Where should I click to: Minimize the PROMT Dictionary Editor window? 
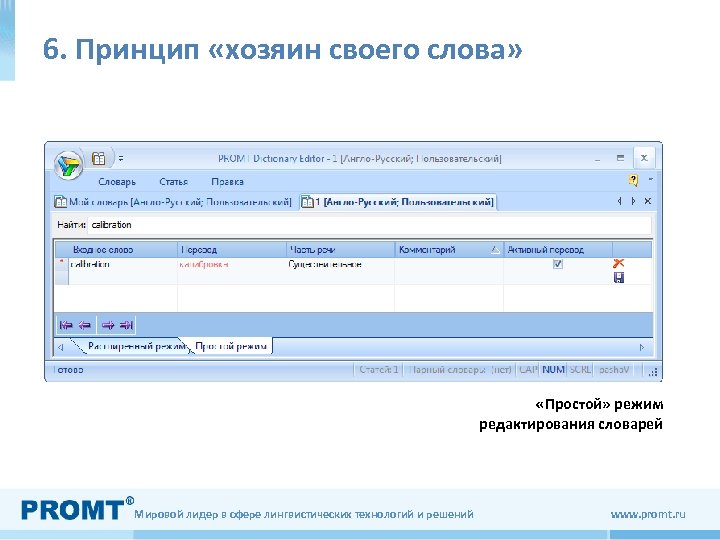tap(597, 159)
